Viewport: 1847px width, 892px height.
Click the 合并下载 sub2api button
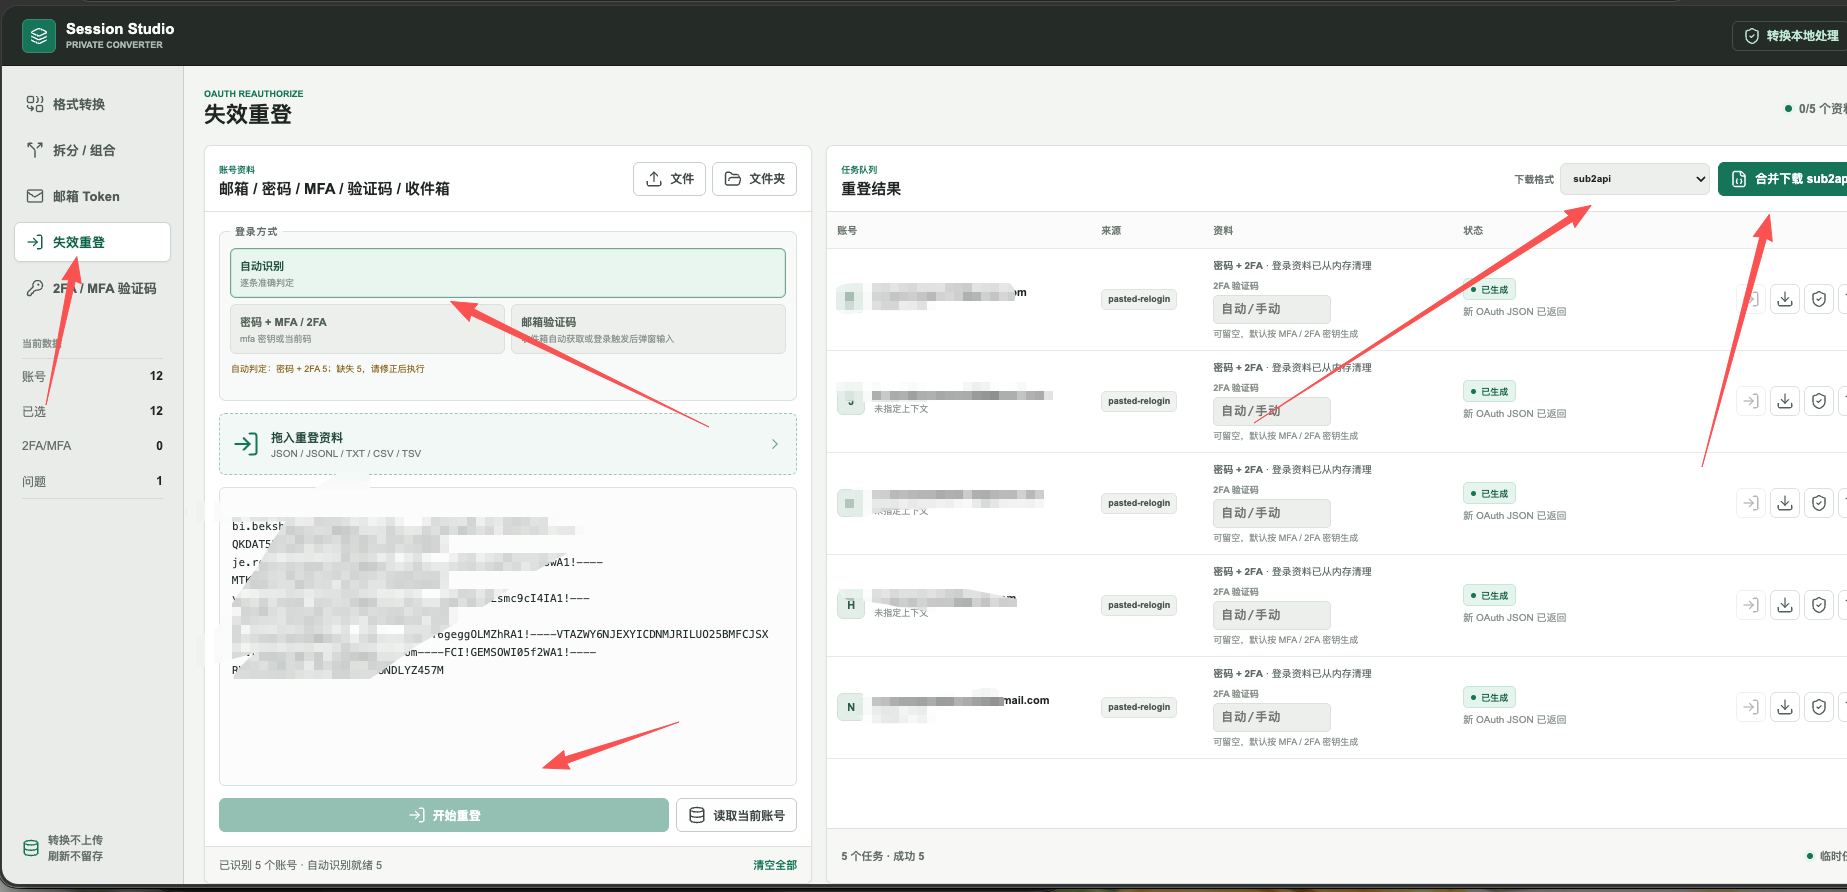[1783, 179]
